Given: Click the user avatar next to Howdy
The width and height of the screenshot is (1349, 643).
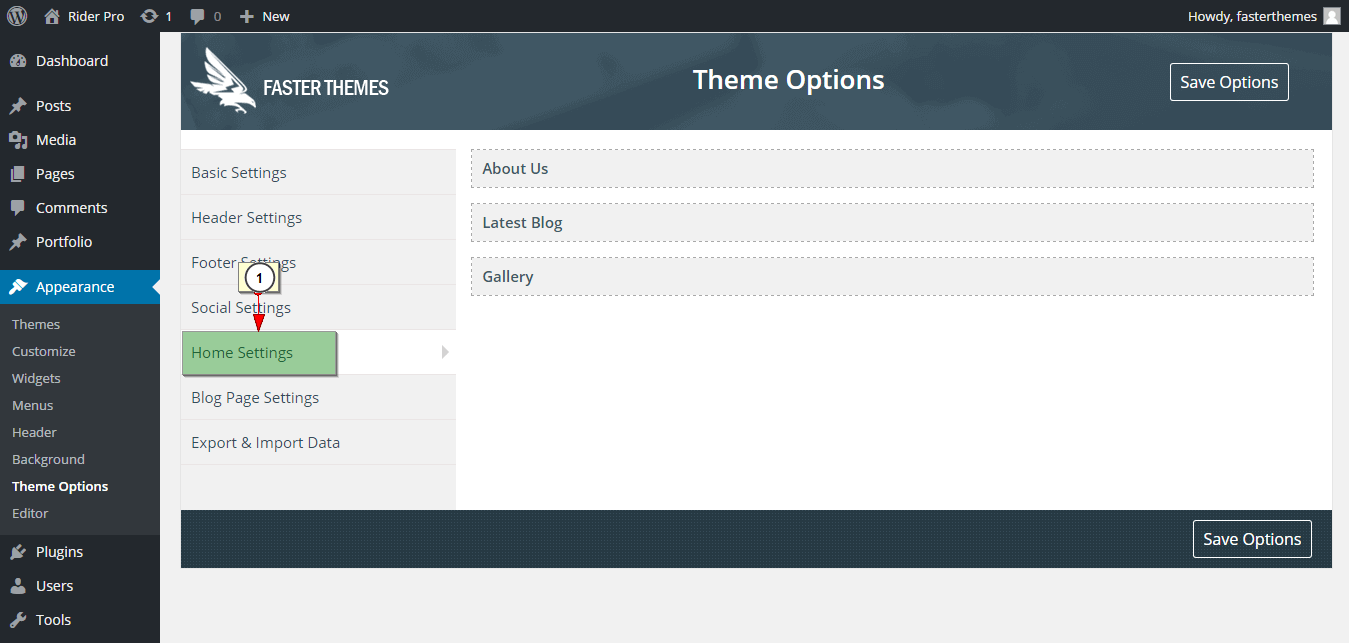Looking at the screenshot, I should pos(1331,16).
